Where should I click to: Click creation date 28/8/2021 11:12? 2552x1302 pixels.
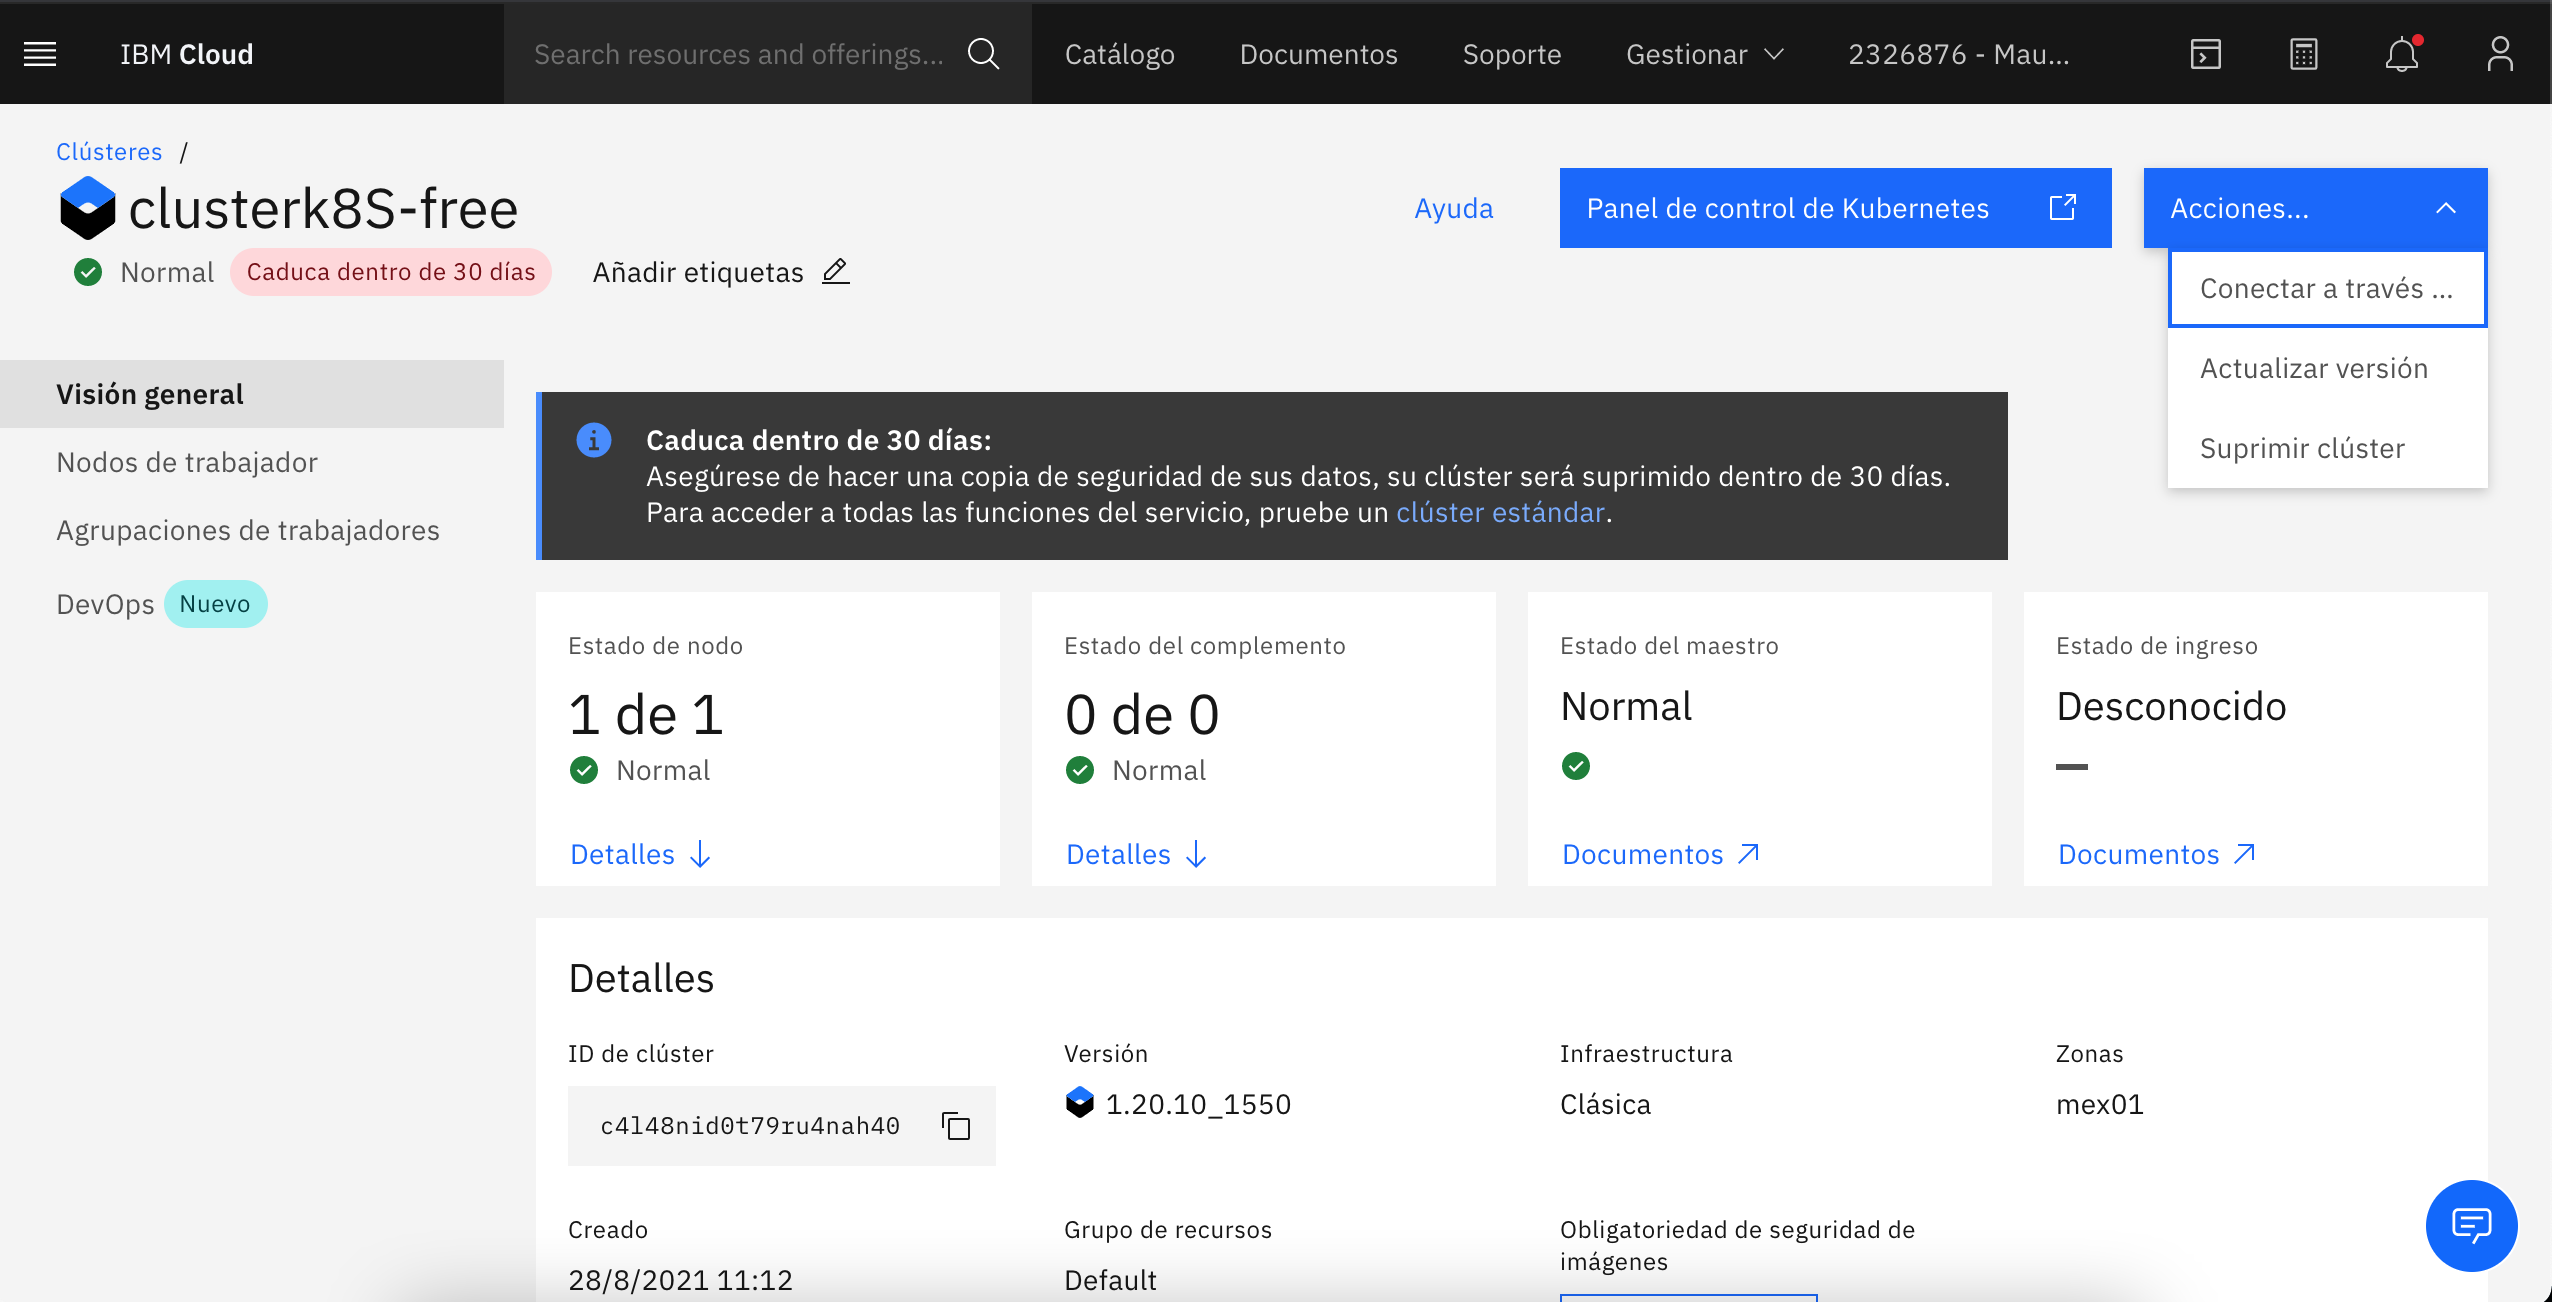click(x=680, y=1280)
